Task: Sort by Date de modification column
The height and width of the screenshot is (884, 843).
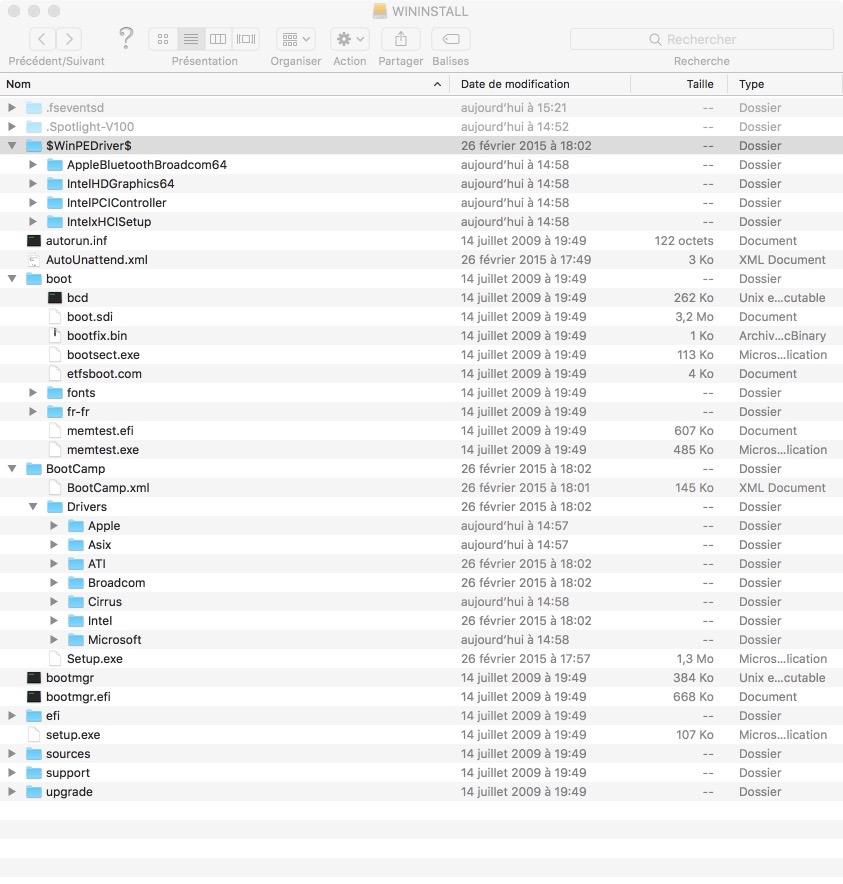Action: tap(515, 84)
